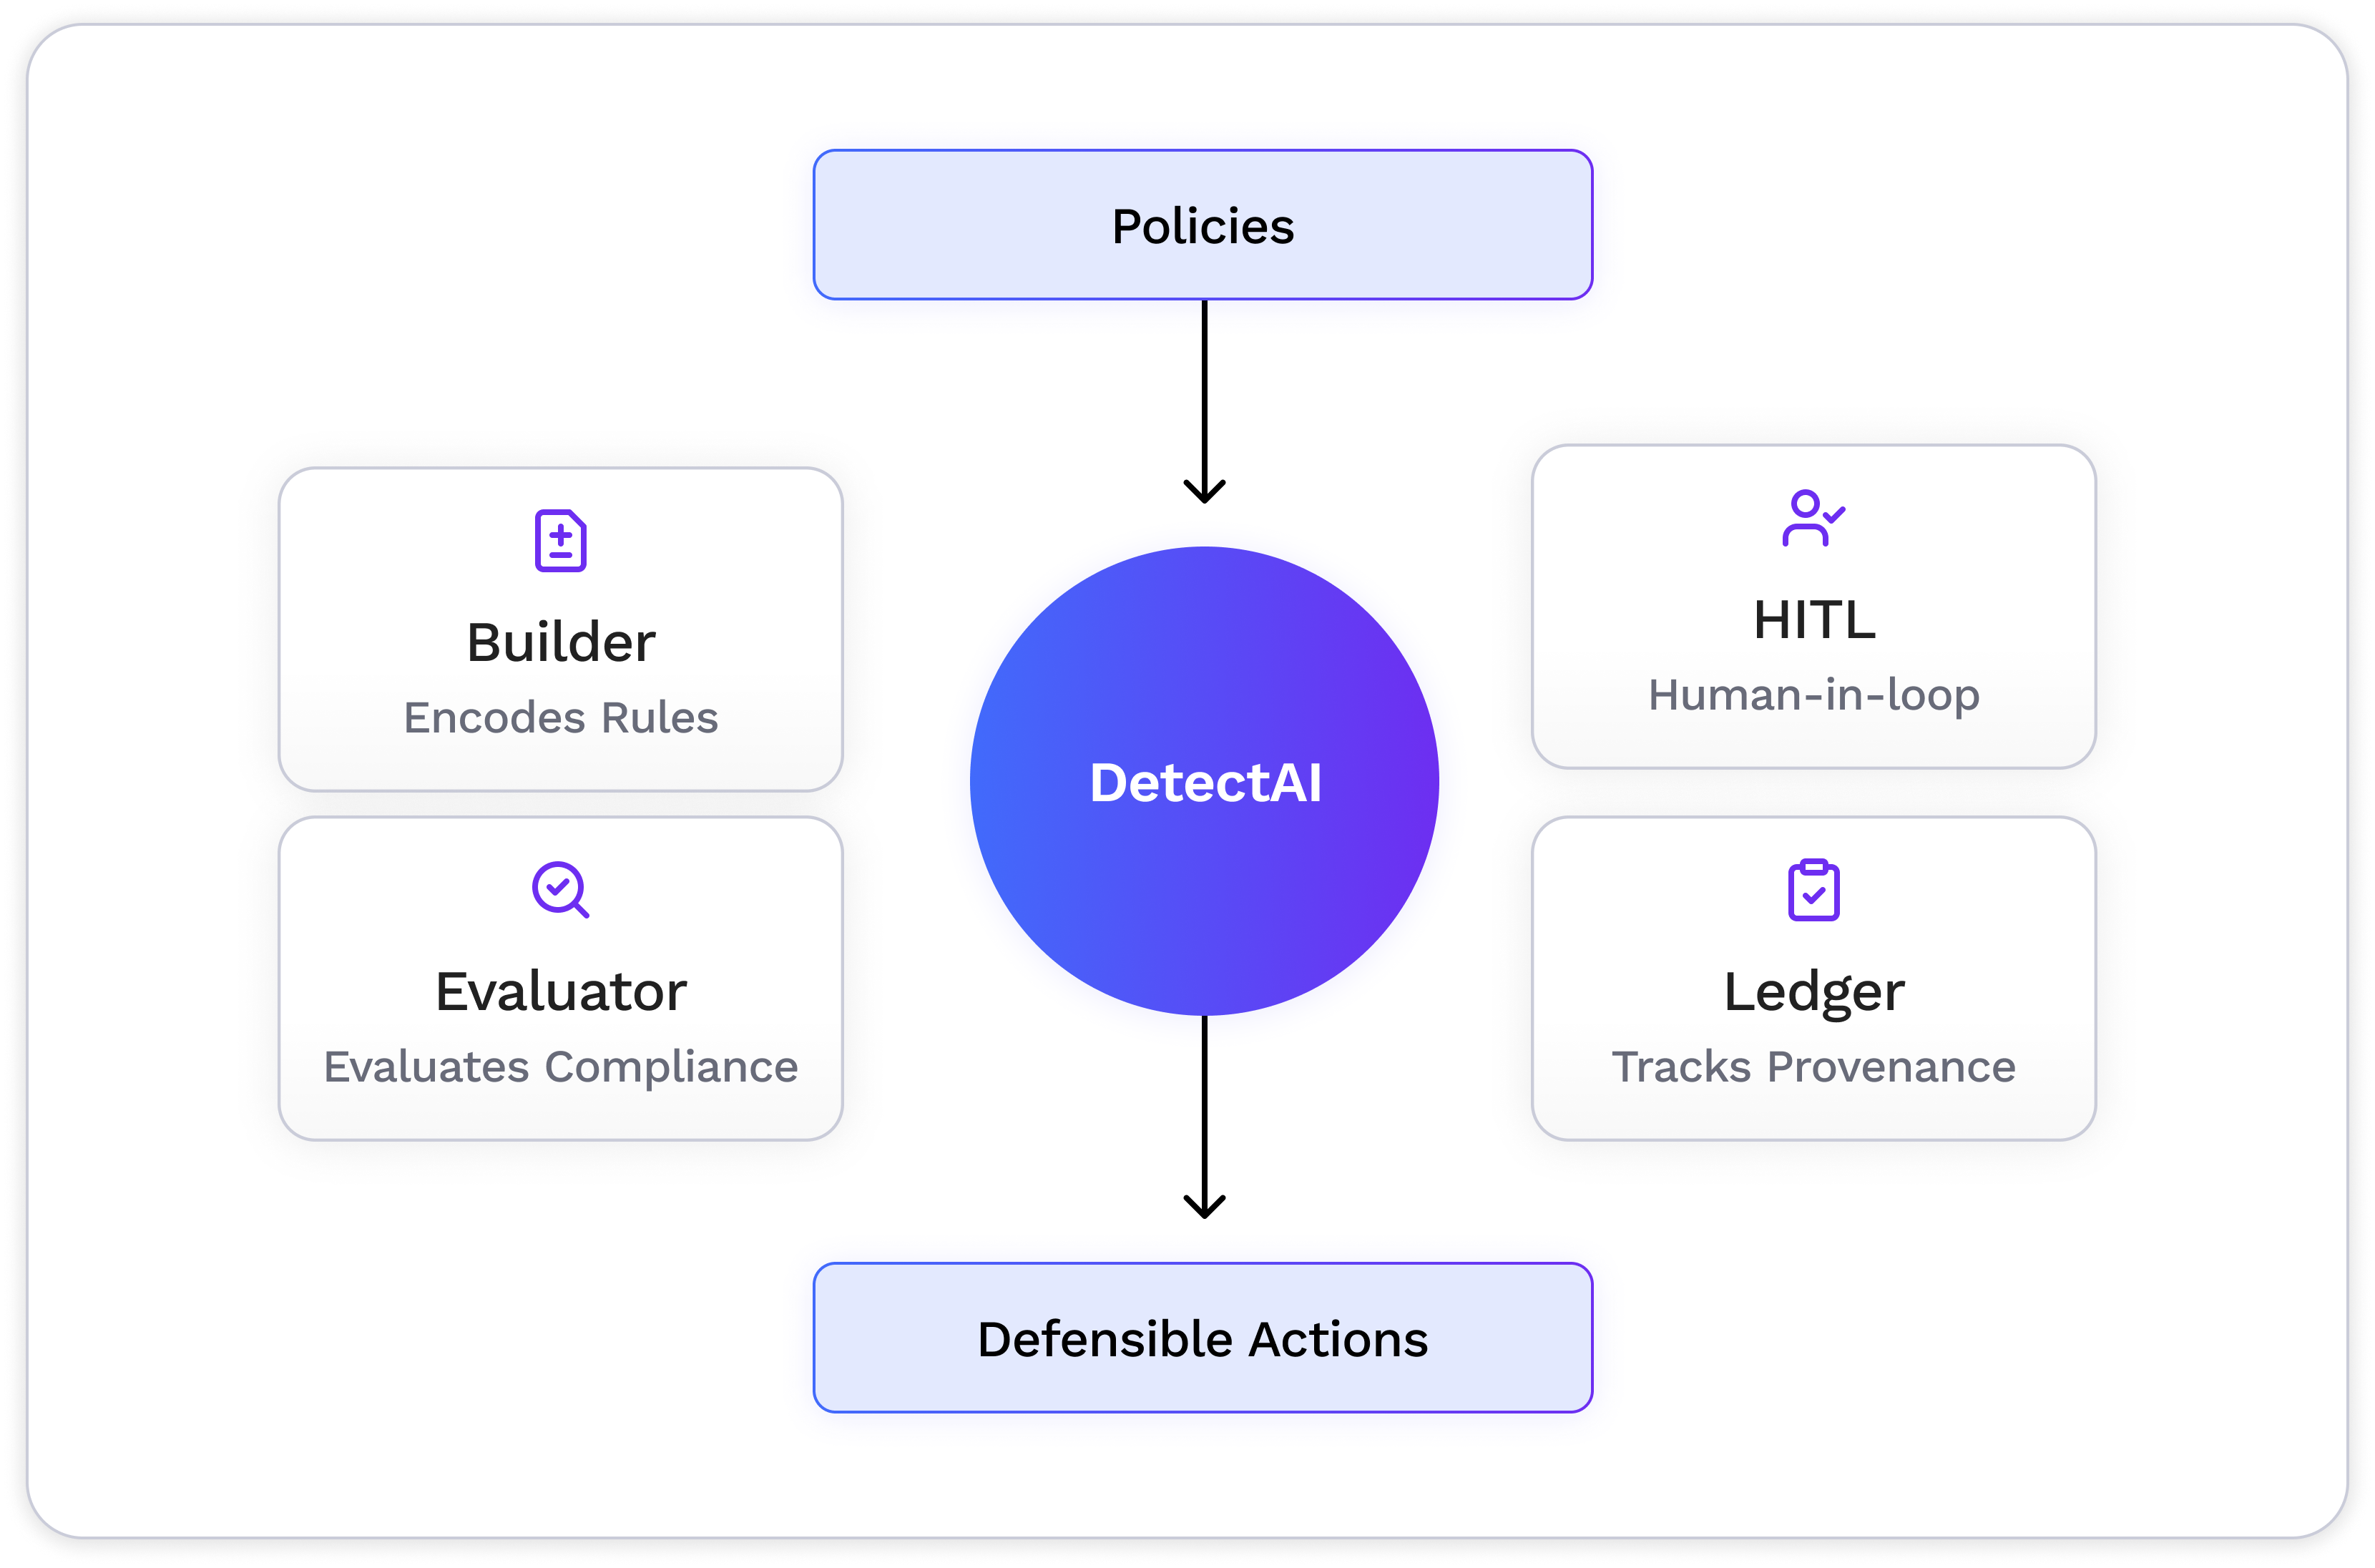Click the HITL heading
Screen dimensions: 2375x1568
1813,620
